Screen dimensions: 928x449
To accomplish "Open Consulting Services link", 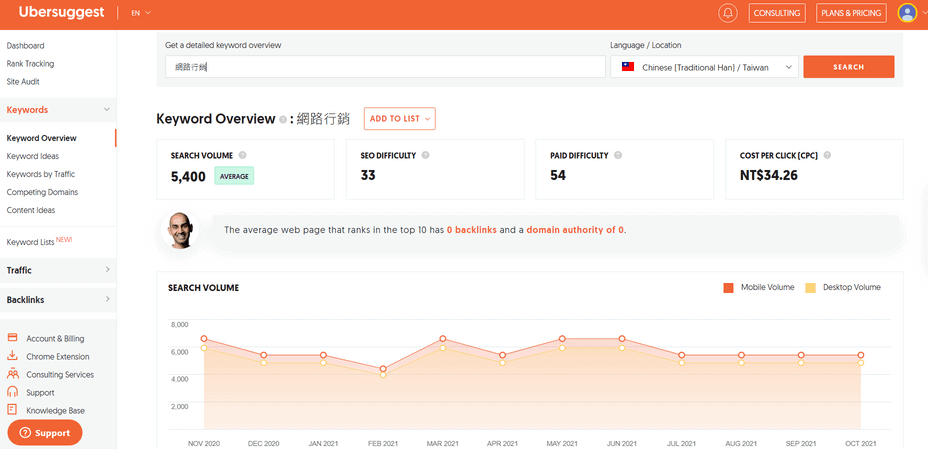I will click(x=60, y=374).
